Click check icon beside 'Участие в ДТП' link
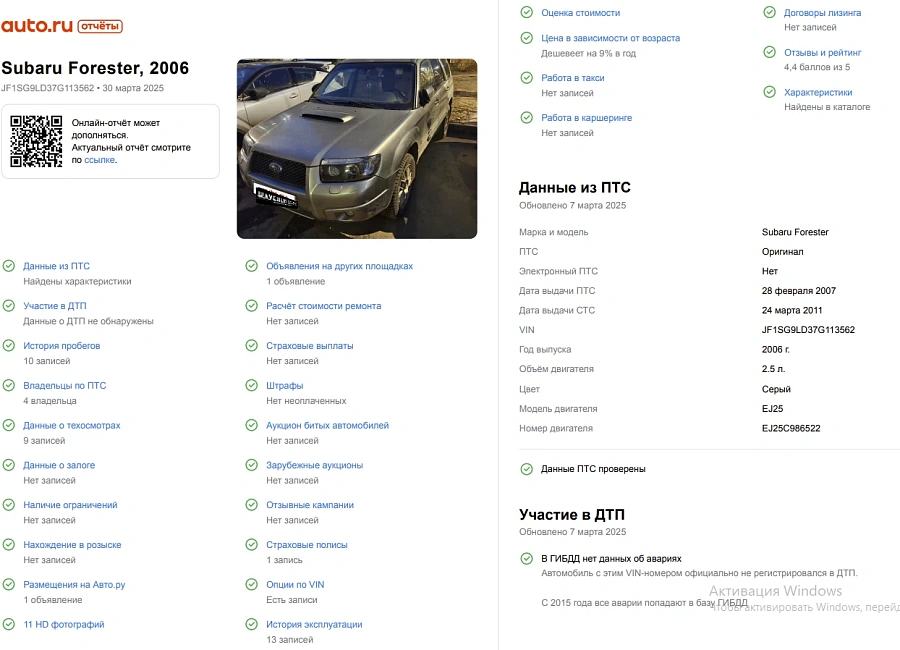The height and width of the screenshot is (650, 900). (x=9, y=305)
